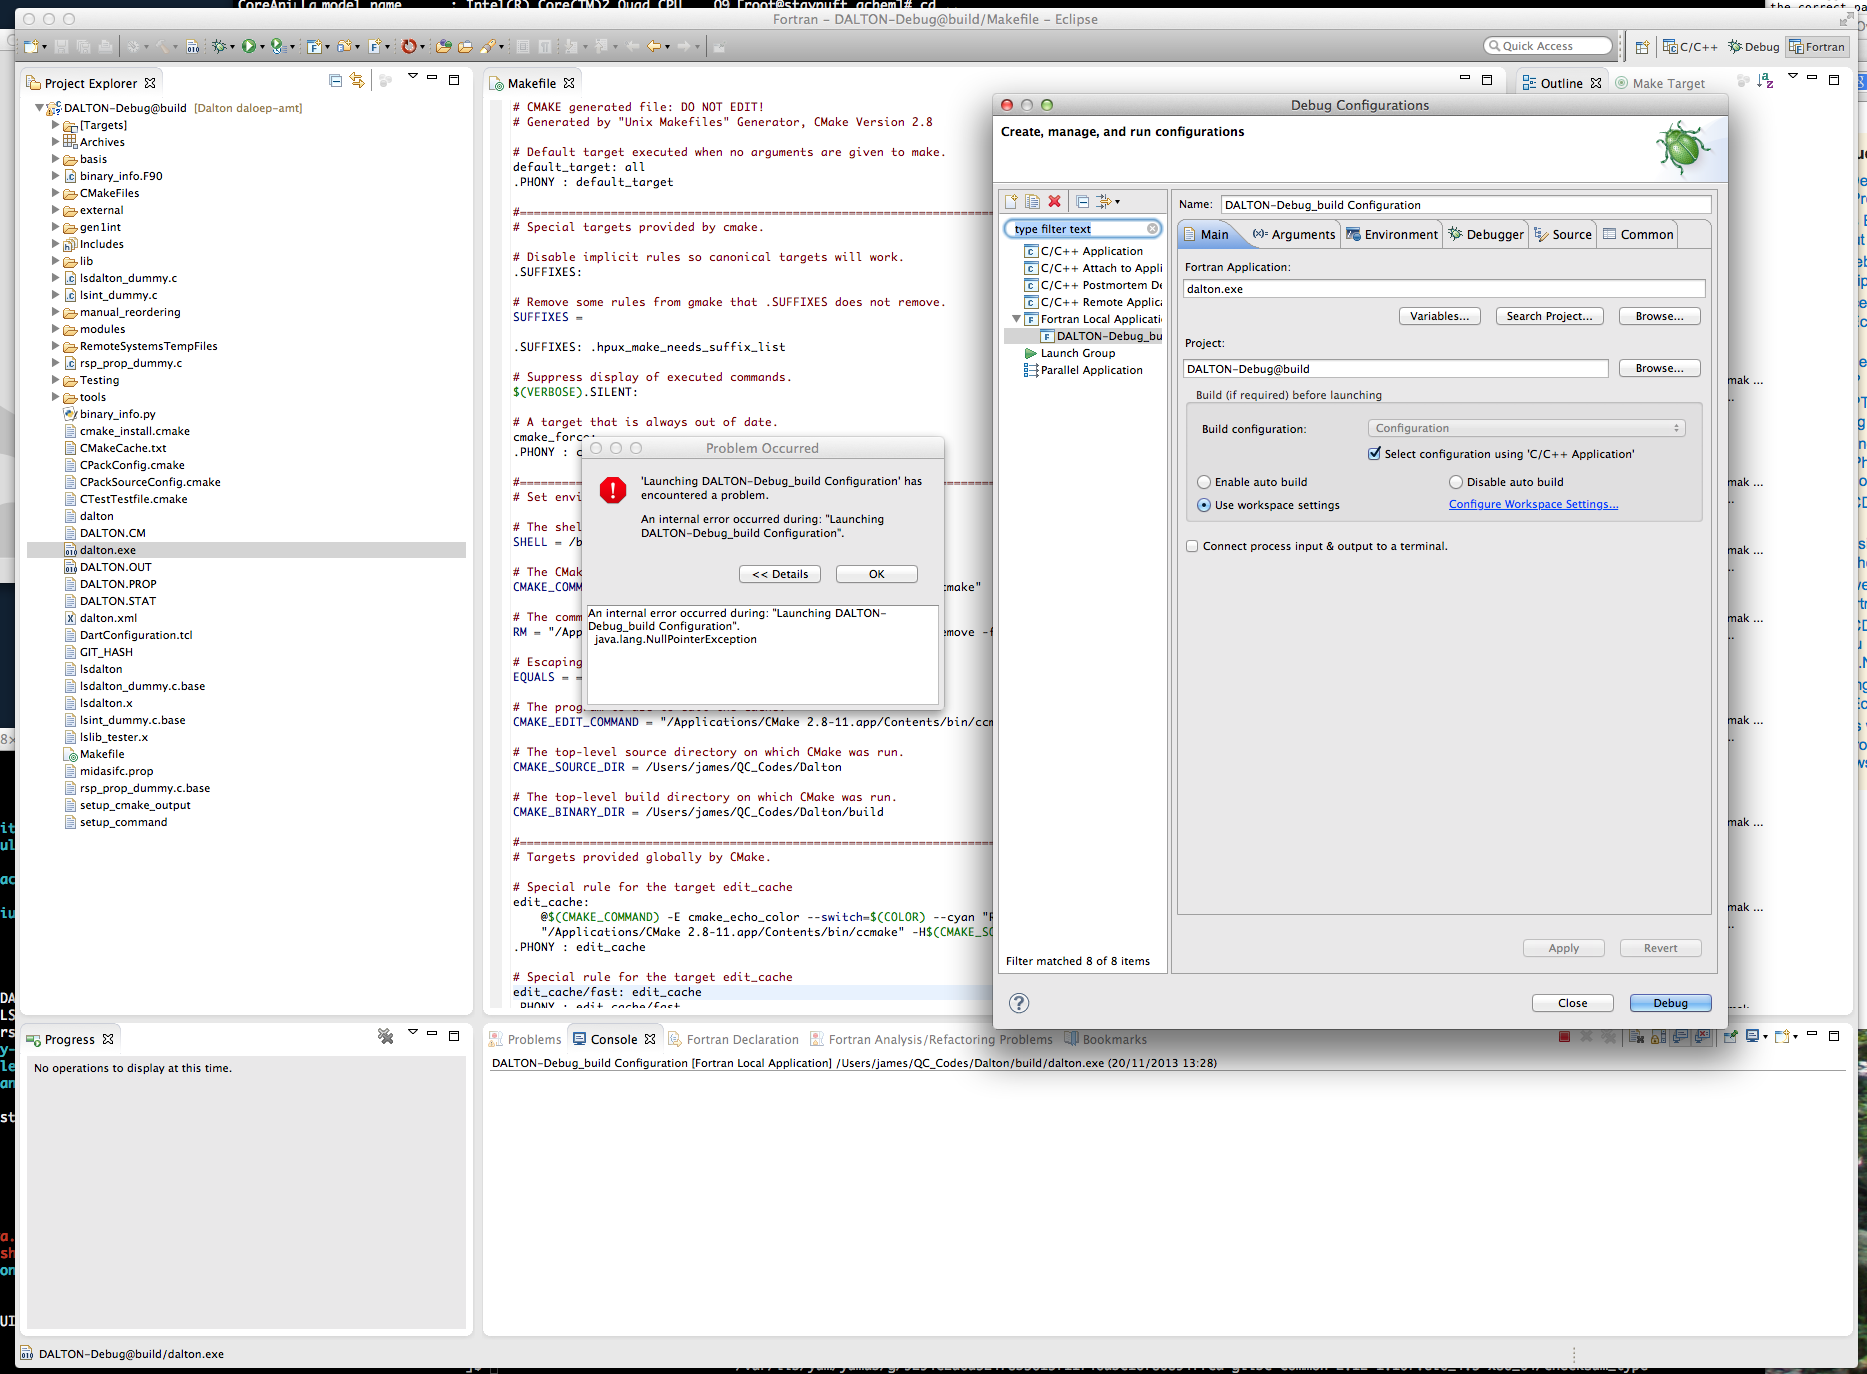Click Remove All Finished Operations in Progress view
The height and width of the screenshot is (1374, 1867).
[x=385, y=1037]
